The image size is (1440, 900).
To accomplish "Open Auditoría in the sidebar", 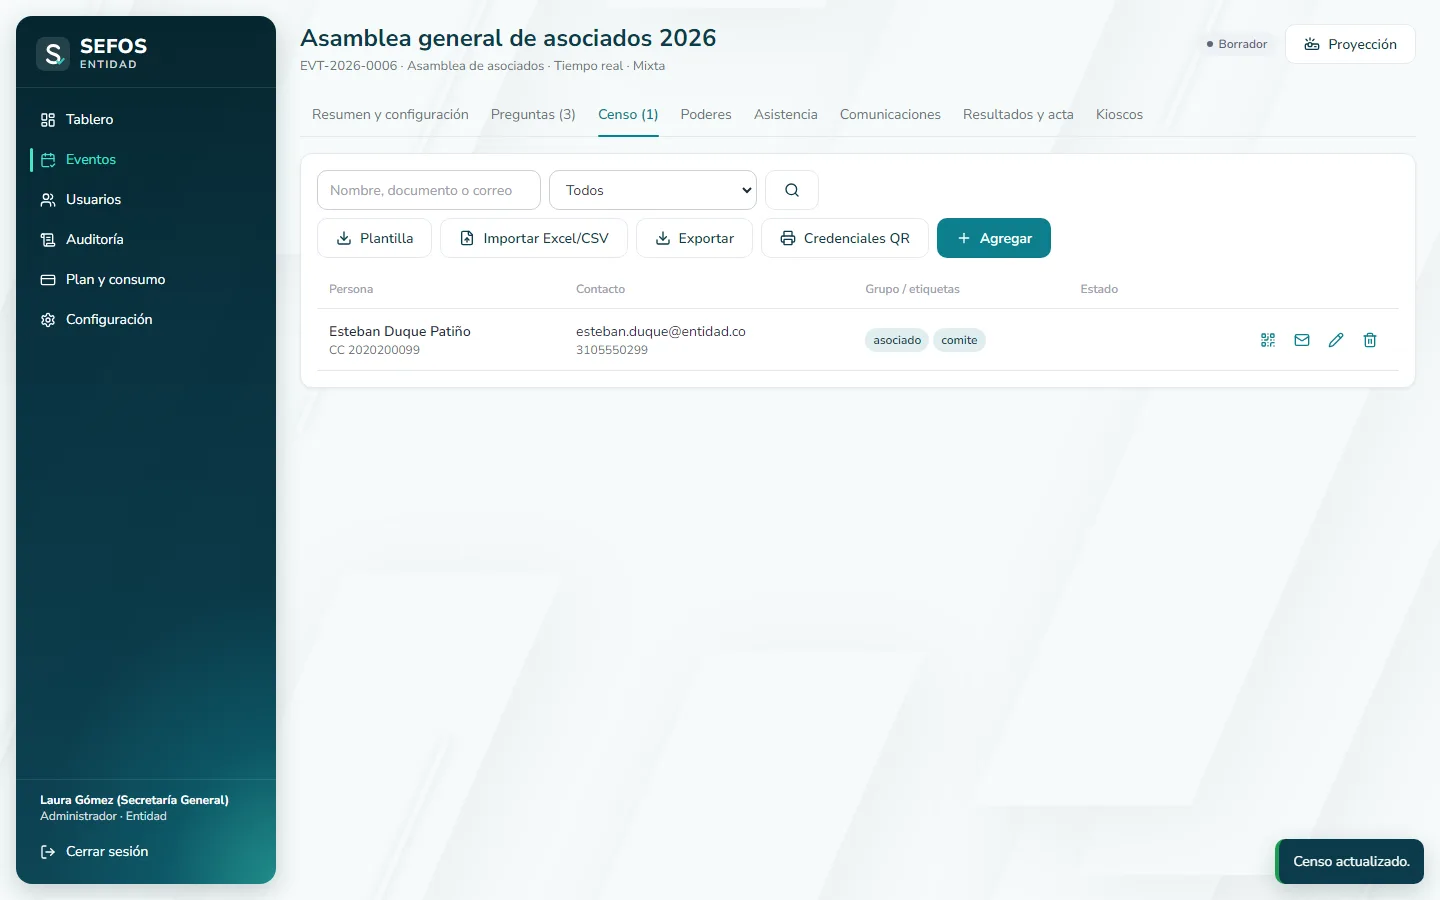I will 146,239.
